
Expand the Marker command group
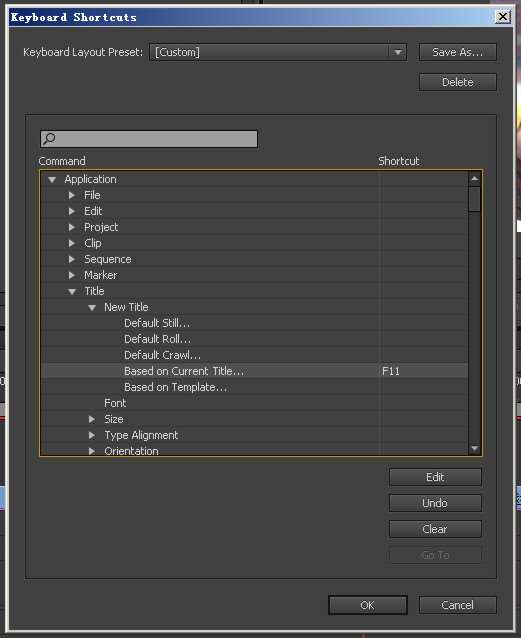coord(72,275)
